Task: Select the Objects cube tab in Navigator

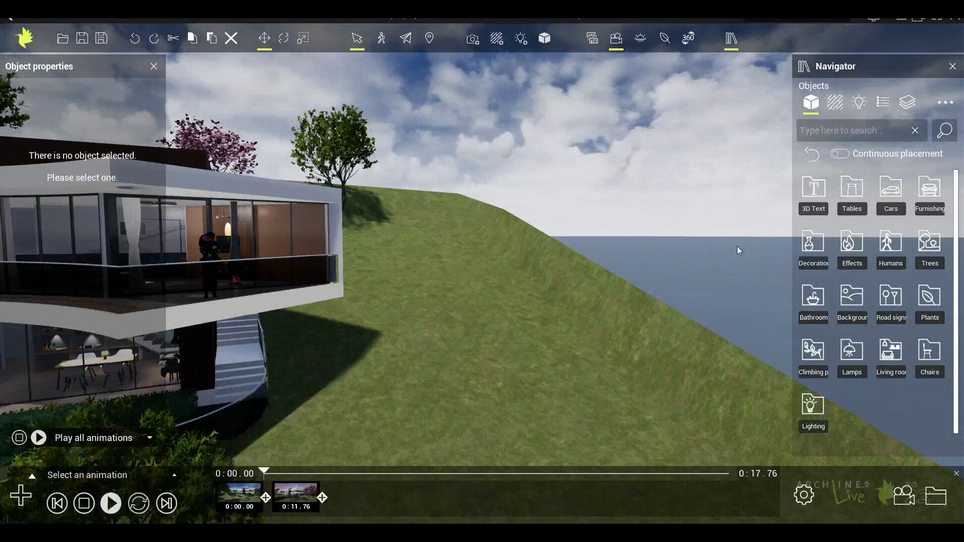Action: [811, 102]
